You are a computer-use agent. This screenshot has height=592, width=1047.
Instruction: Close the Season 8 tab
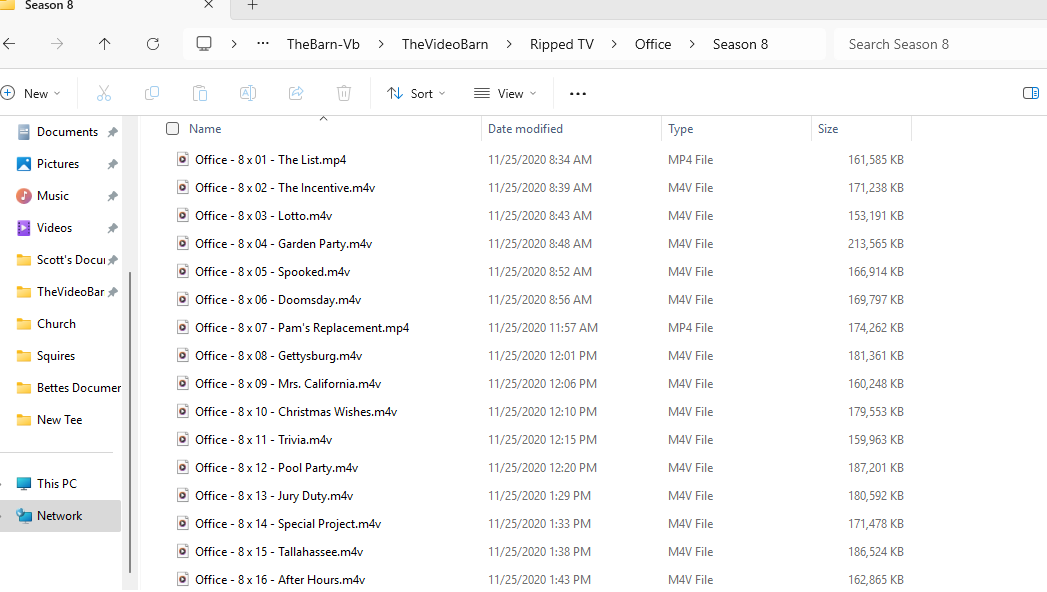(208, 5)
